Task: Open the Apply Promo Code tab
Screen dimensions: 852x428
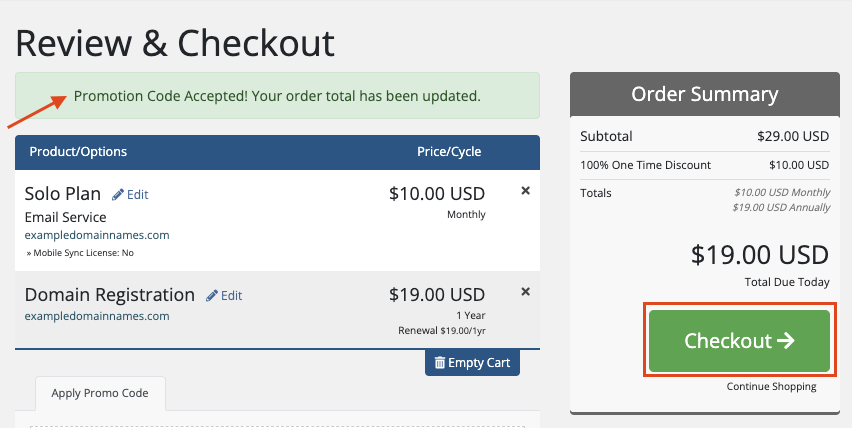Action: (x=100, y=393)
